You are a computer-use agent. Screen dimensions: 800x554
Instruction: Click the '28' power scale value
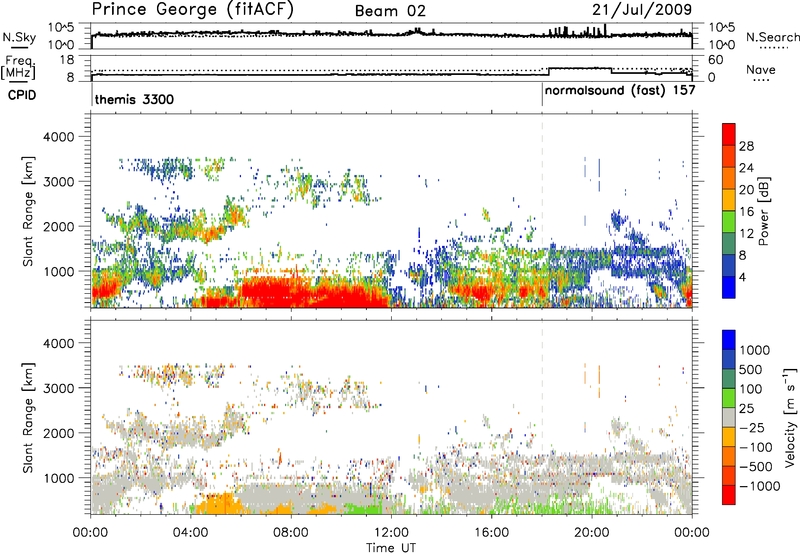(x=746, y=146)
